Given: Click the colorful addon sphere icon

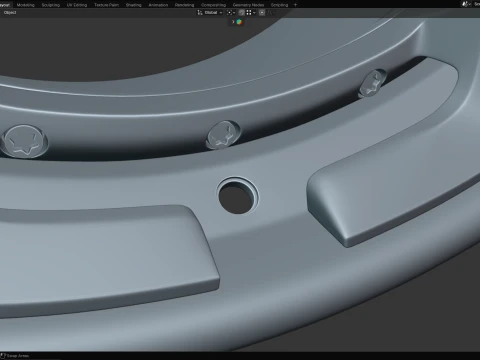Looking at the screenshot, I should [239, 22].
